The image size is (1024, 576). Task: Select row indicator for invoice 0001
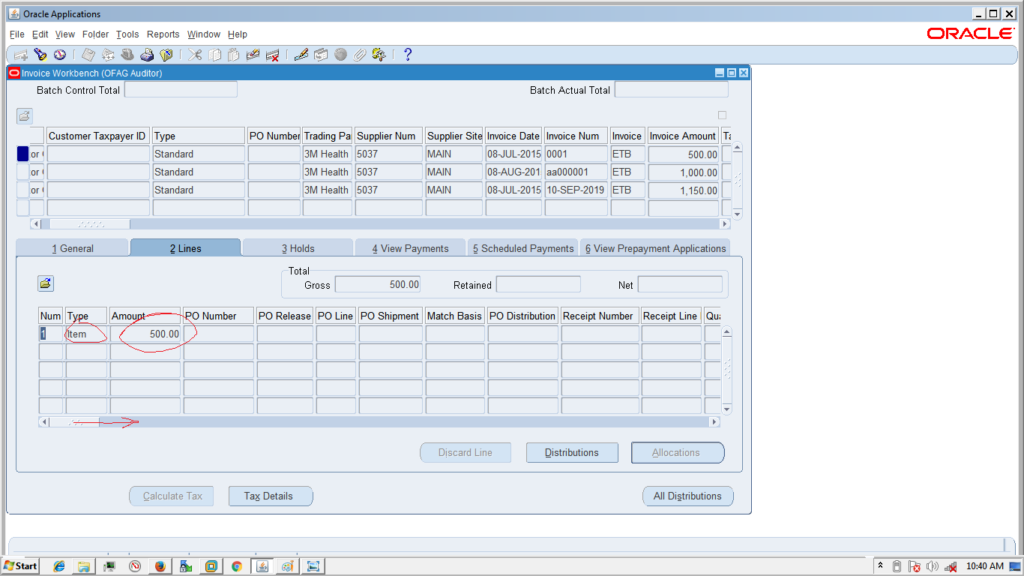tap(23, 154)
